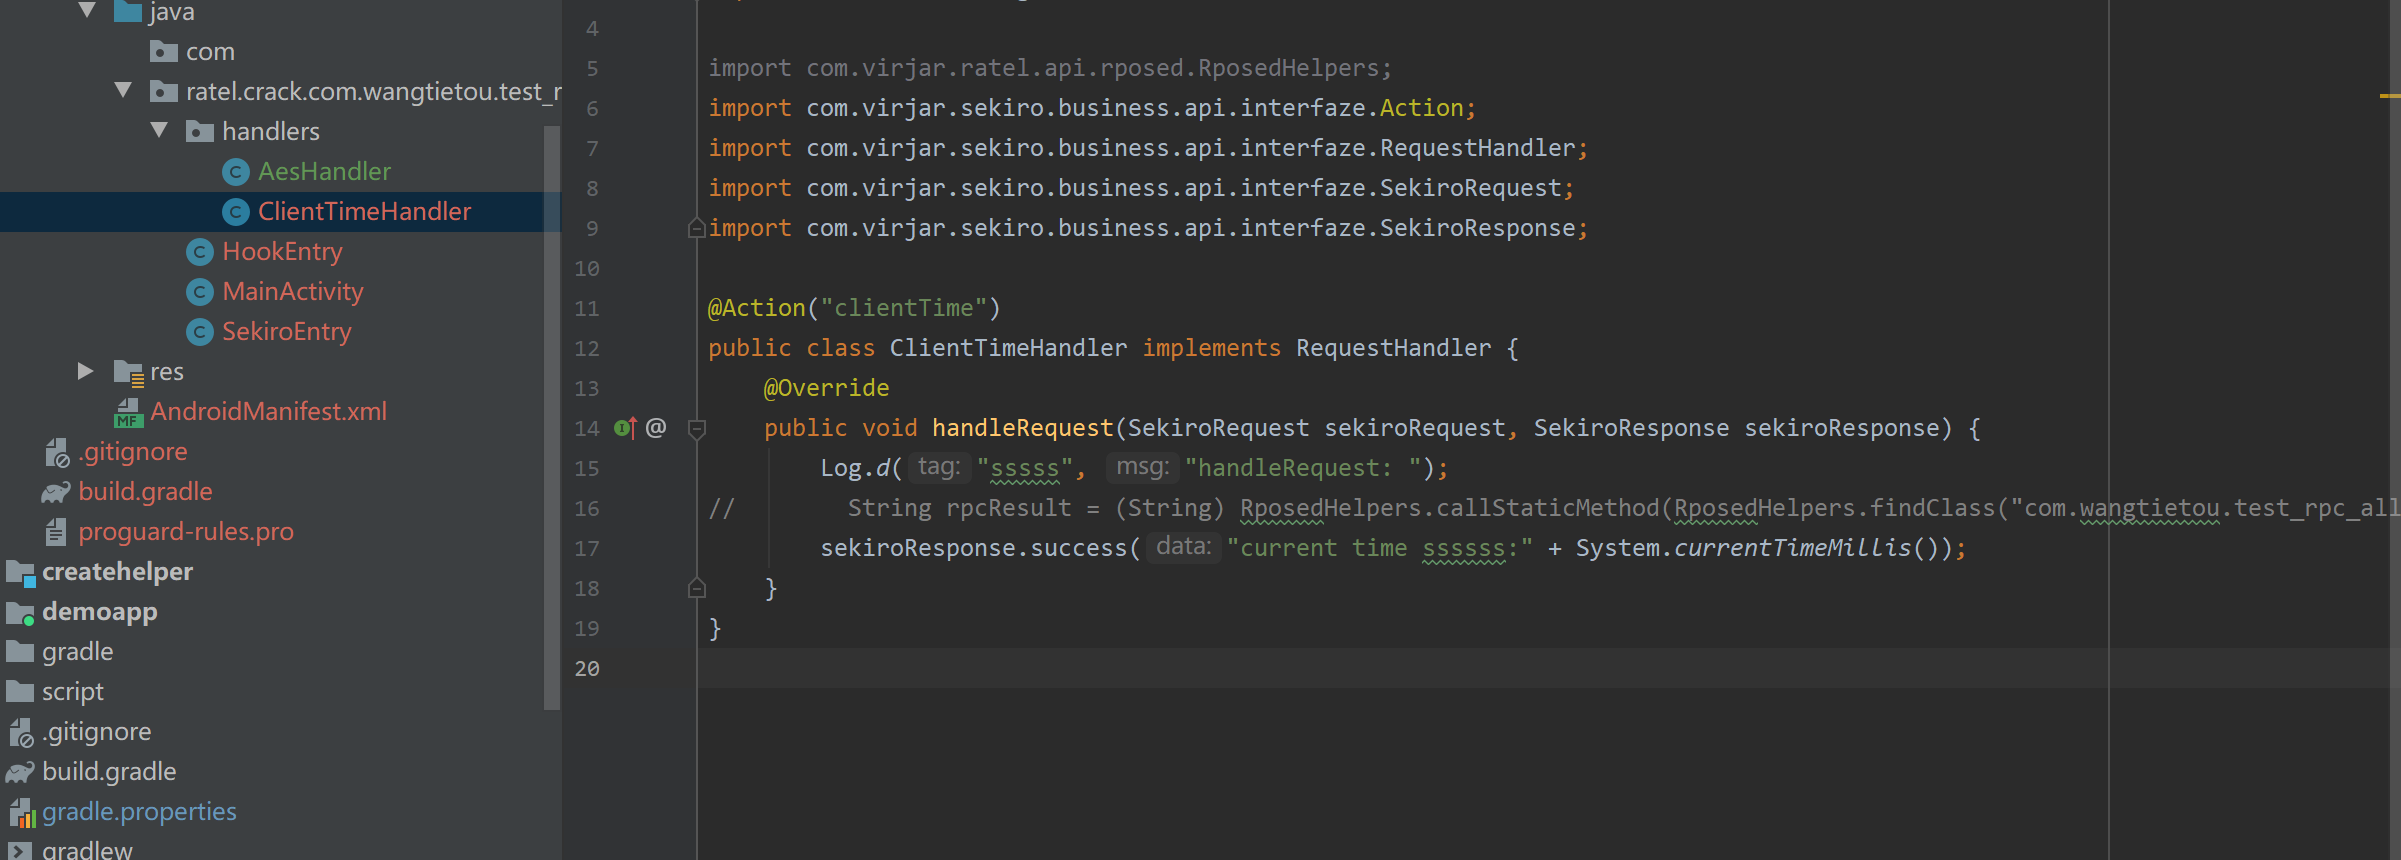Click the RequestHandler interface name on line 12
The height and width of the screenshot is (860, 2401).
(x=1393, y=348)
